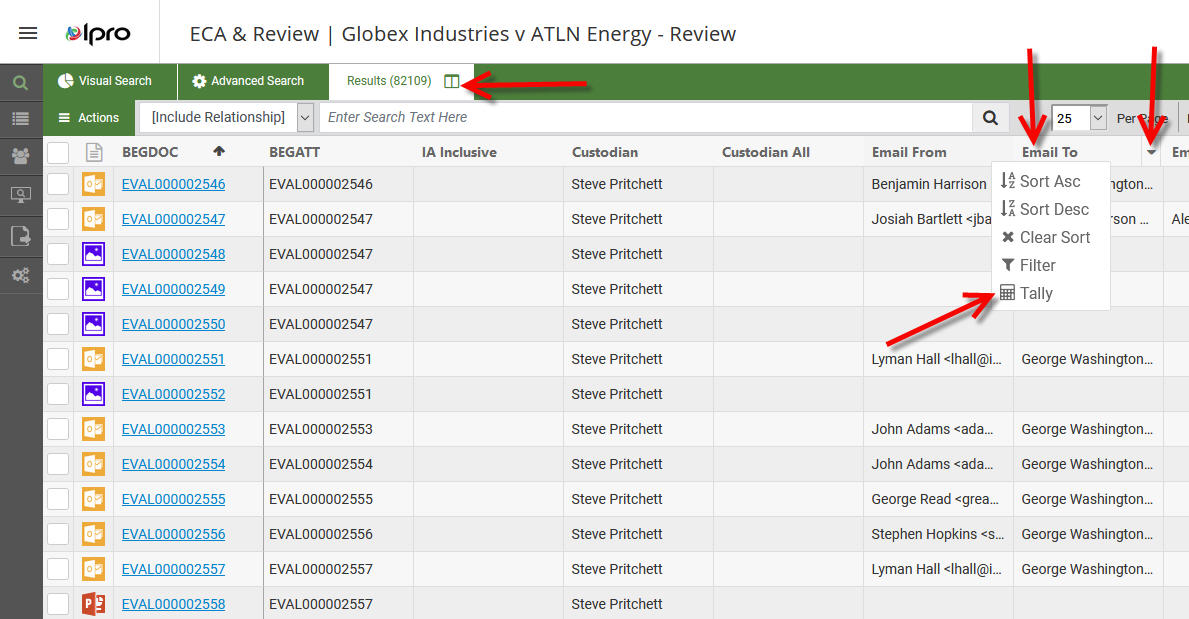Click image icon for EVAL000002550

(x=93, y=324)
